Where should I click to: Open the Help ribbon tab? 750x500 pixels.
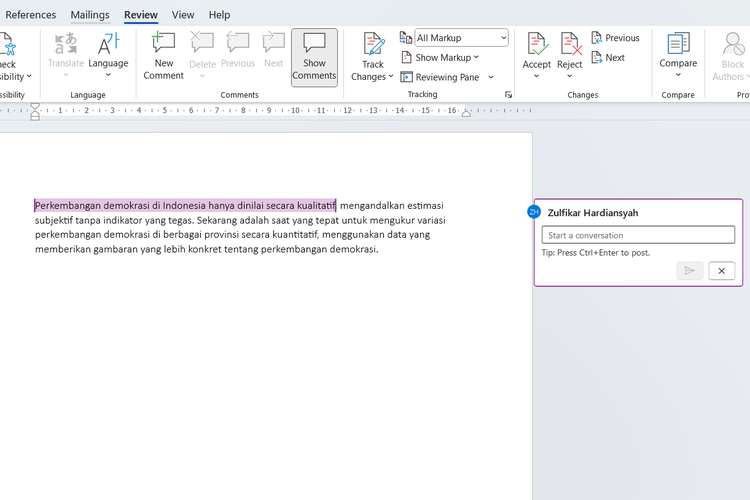point(219,15)
